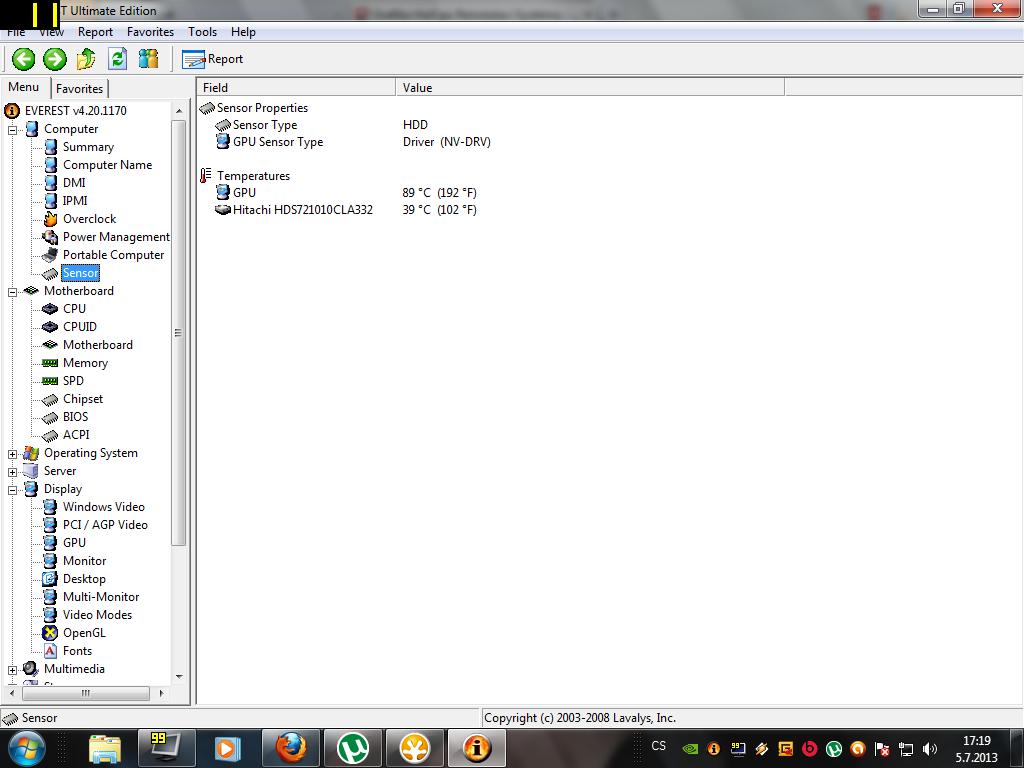The height and width of the screenshot is (768, 1024).
Task: Click the tree scroll-down arrow
Action: 179,677
